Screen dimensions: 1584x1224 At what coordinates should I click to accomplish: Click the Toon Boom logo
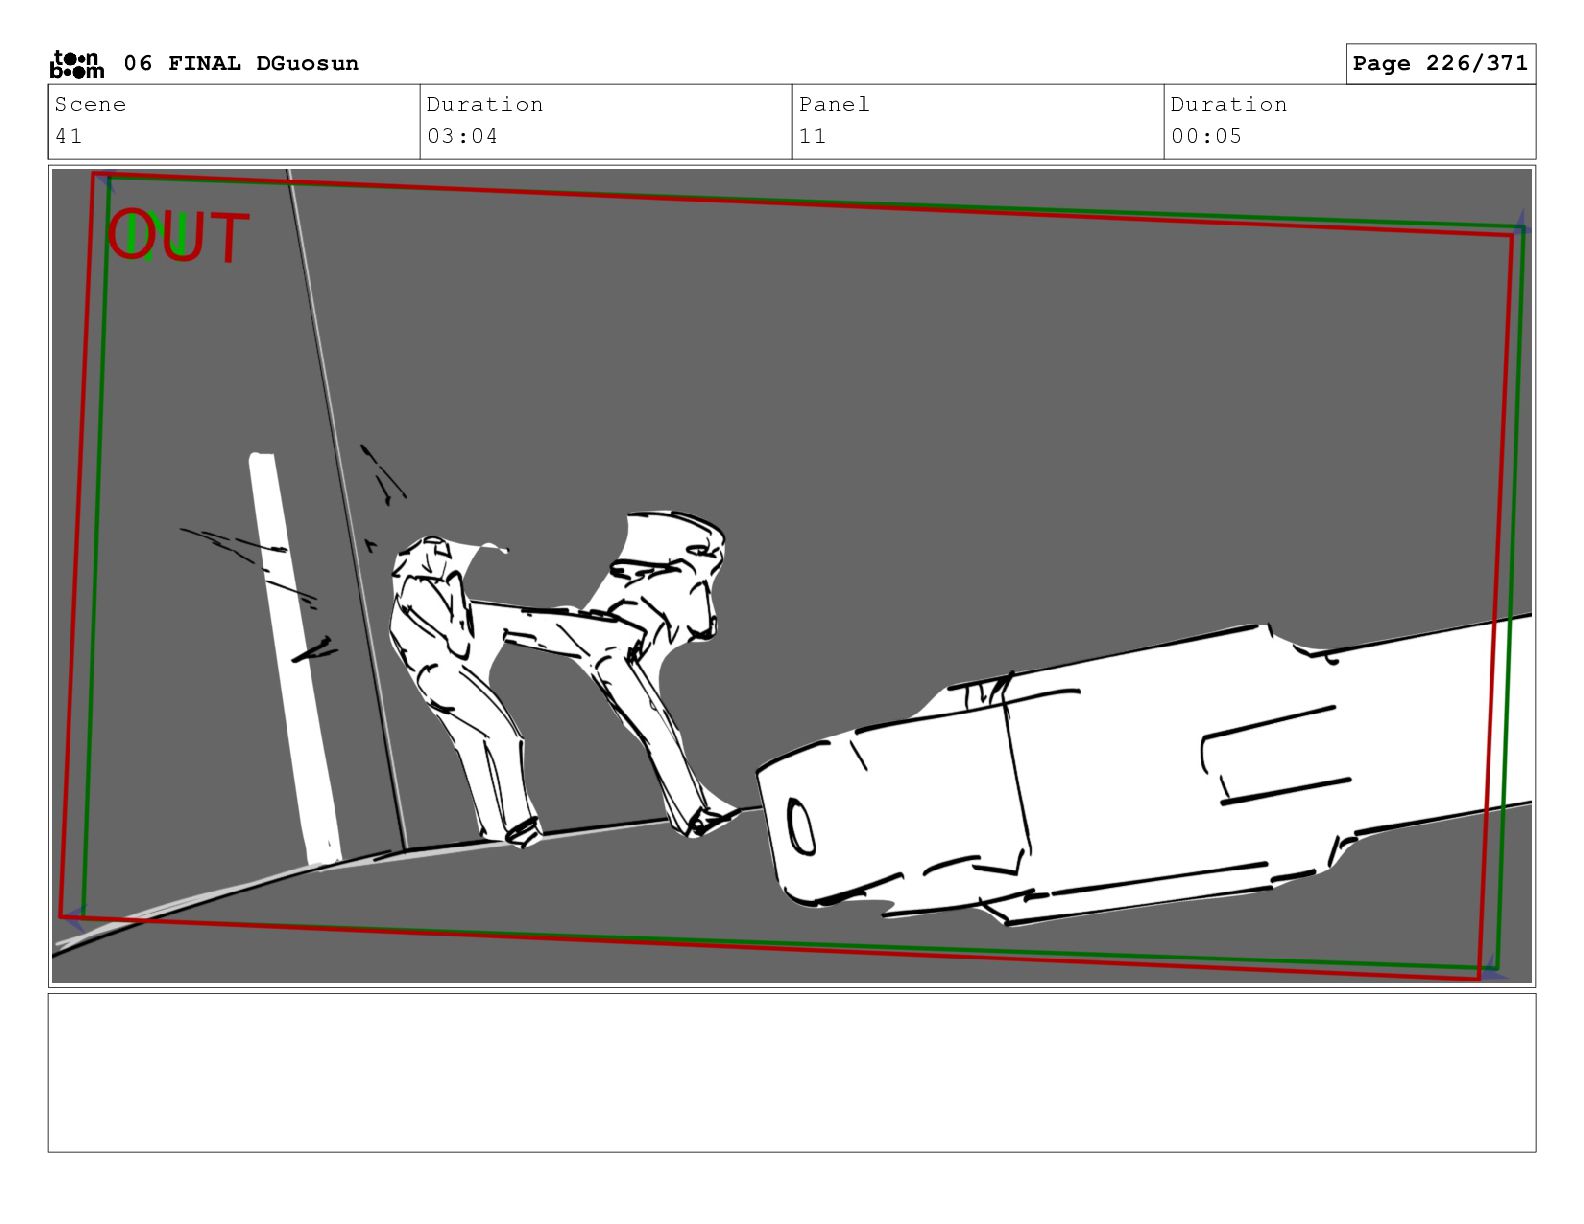click(x=76, y=64)
